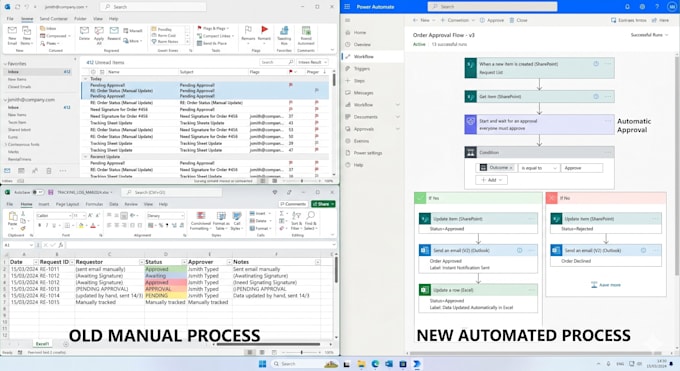680x371 pixels.
Task: Toggle Italic formatting in Excel
Action: (x=46, y=225)
